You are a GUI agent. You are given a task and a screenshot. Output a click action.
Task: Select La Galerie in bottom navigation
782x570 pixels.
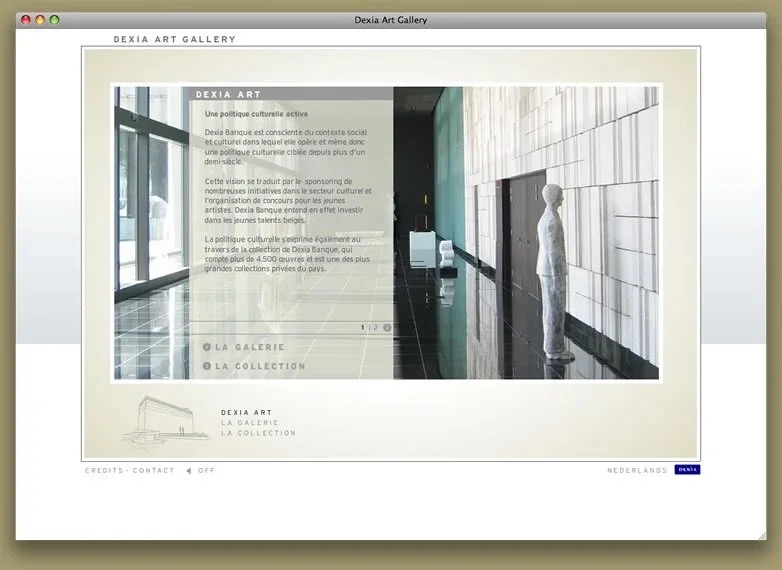click(x=250, y=422)
